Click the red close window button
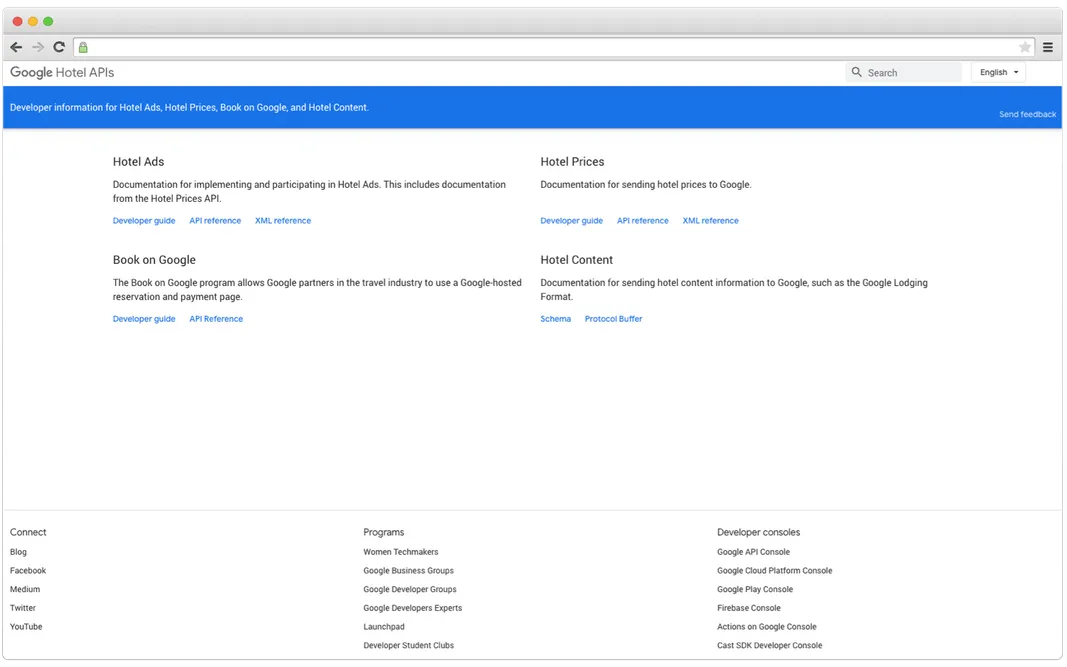This screenshot has height=667, width=1067. tap(18, 21)
